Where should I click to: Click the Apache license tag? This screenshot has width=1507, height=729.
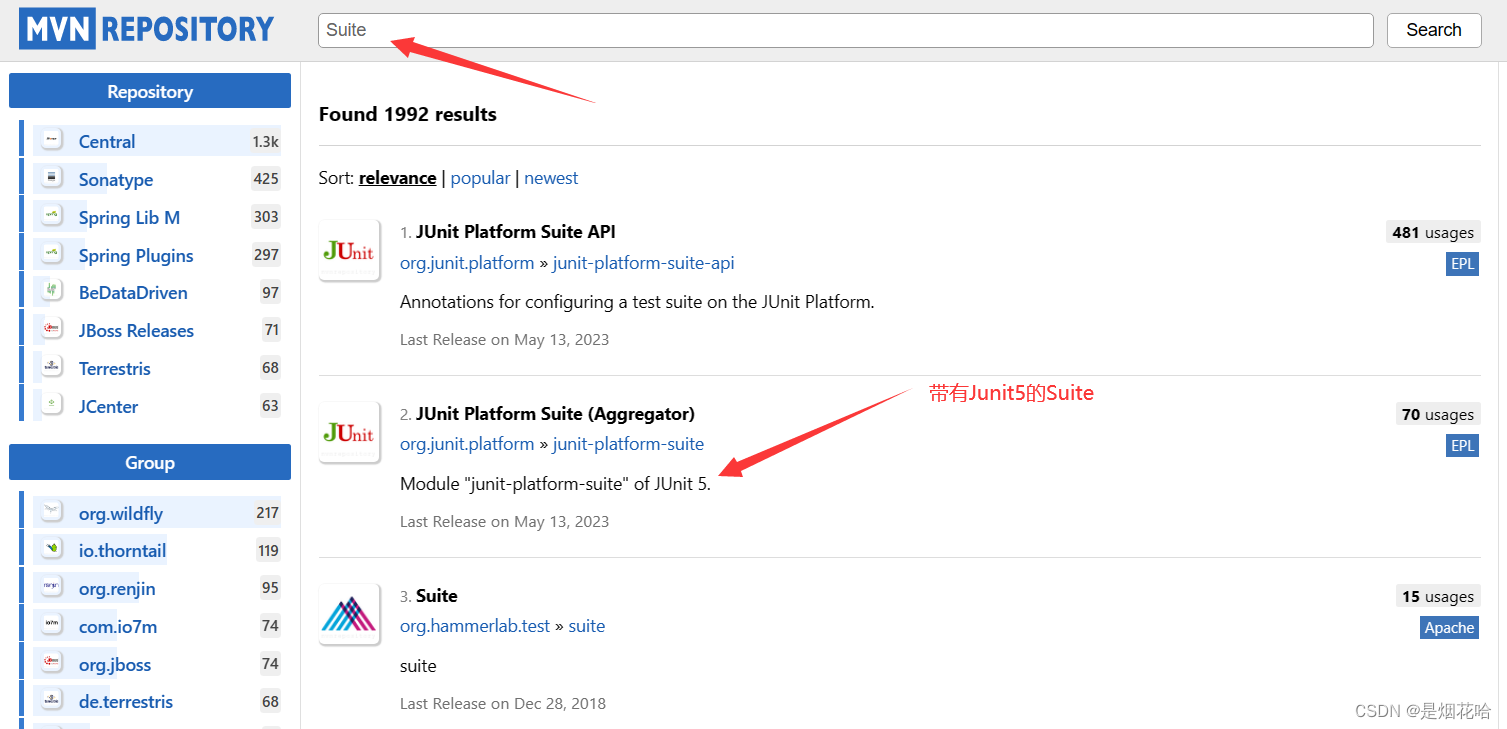pos(1449,628)
